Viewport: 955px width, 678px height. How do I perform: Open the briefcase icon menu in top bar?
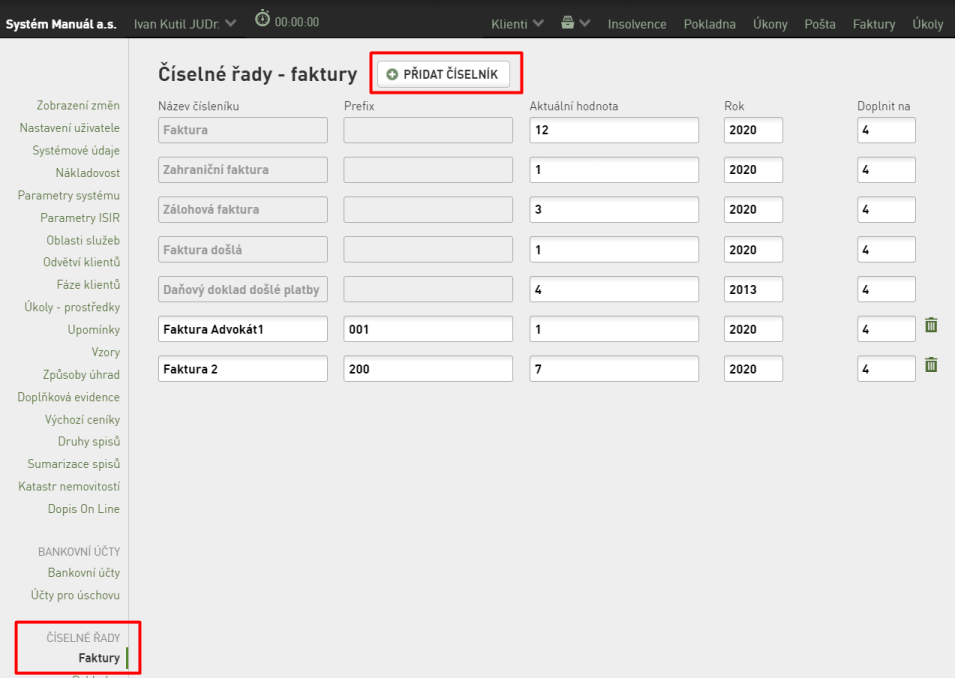(567, 23)
